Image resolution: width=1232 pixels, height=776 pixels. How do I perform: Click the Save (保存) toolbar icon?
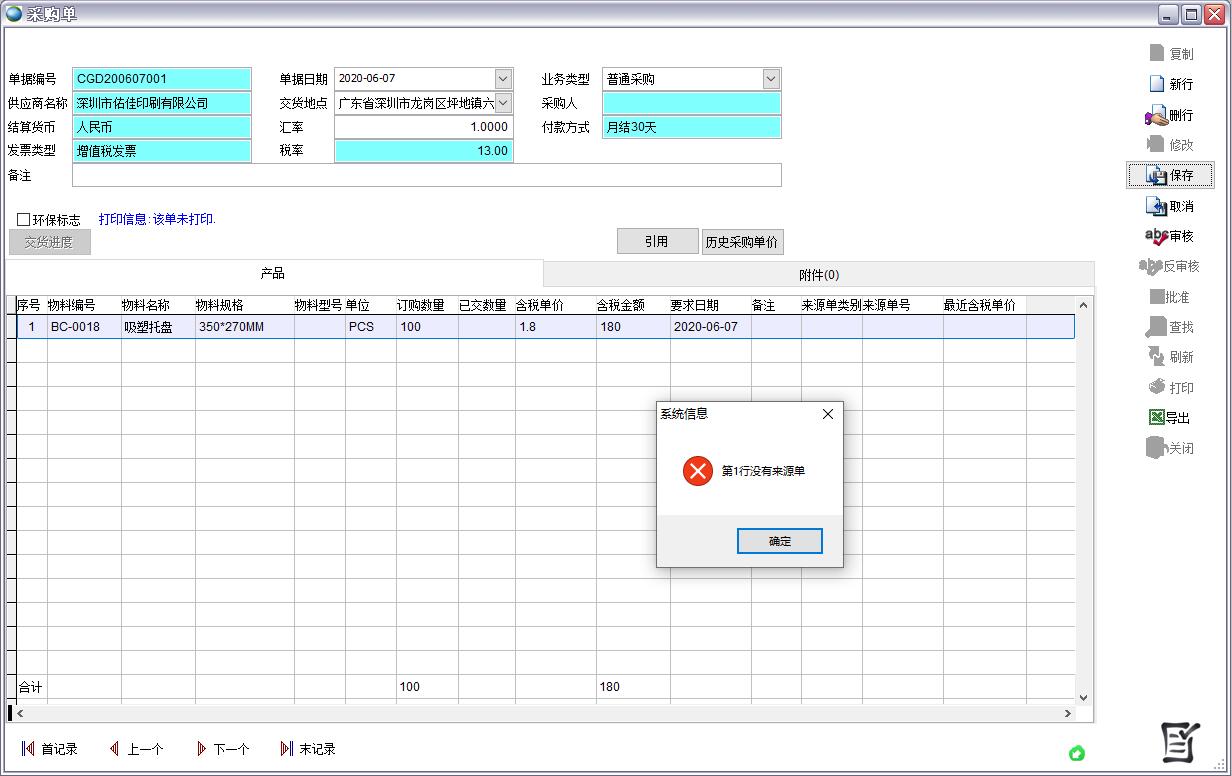pyautogui.click(x=1157, y=176)
